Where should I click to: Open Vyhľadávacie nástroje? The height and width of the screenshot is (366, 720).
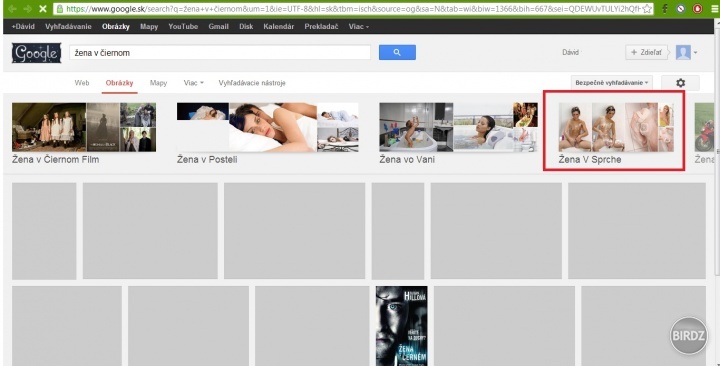coord(252,83)
